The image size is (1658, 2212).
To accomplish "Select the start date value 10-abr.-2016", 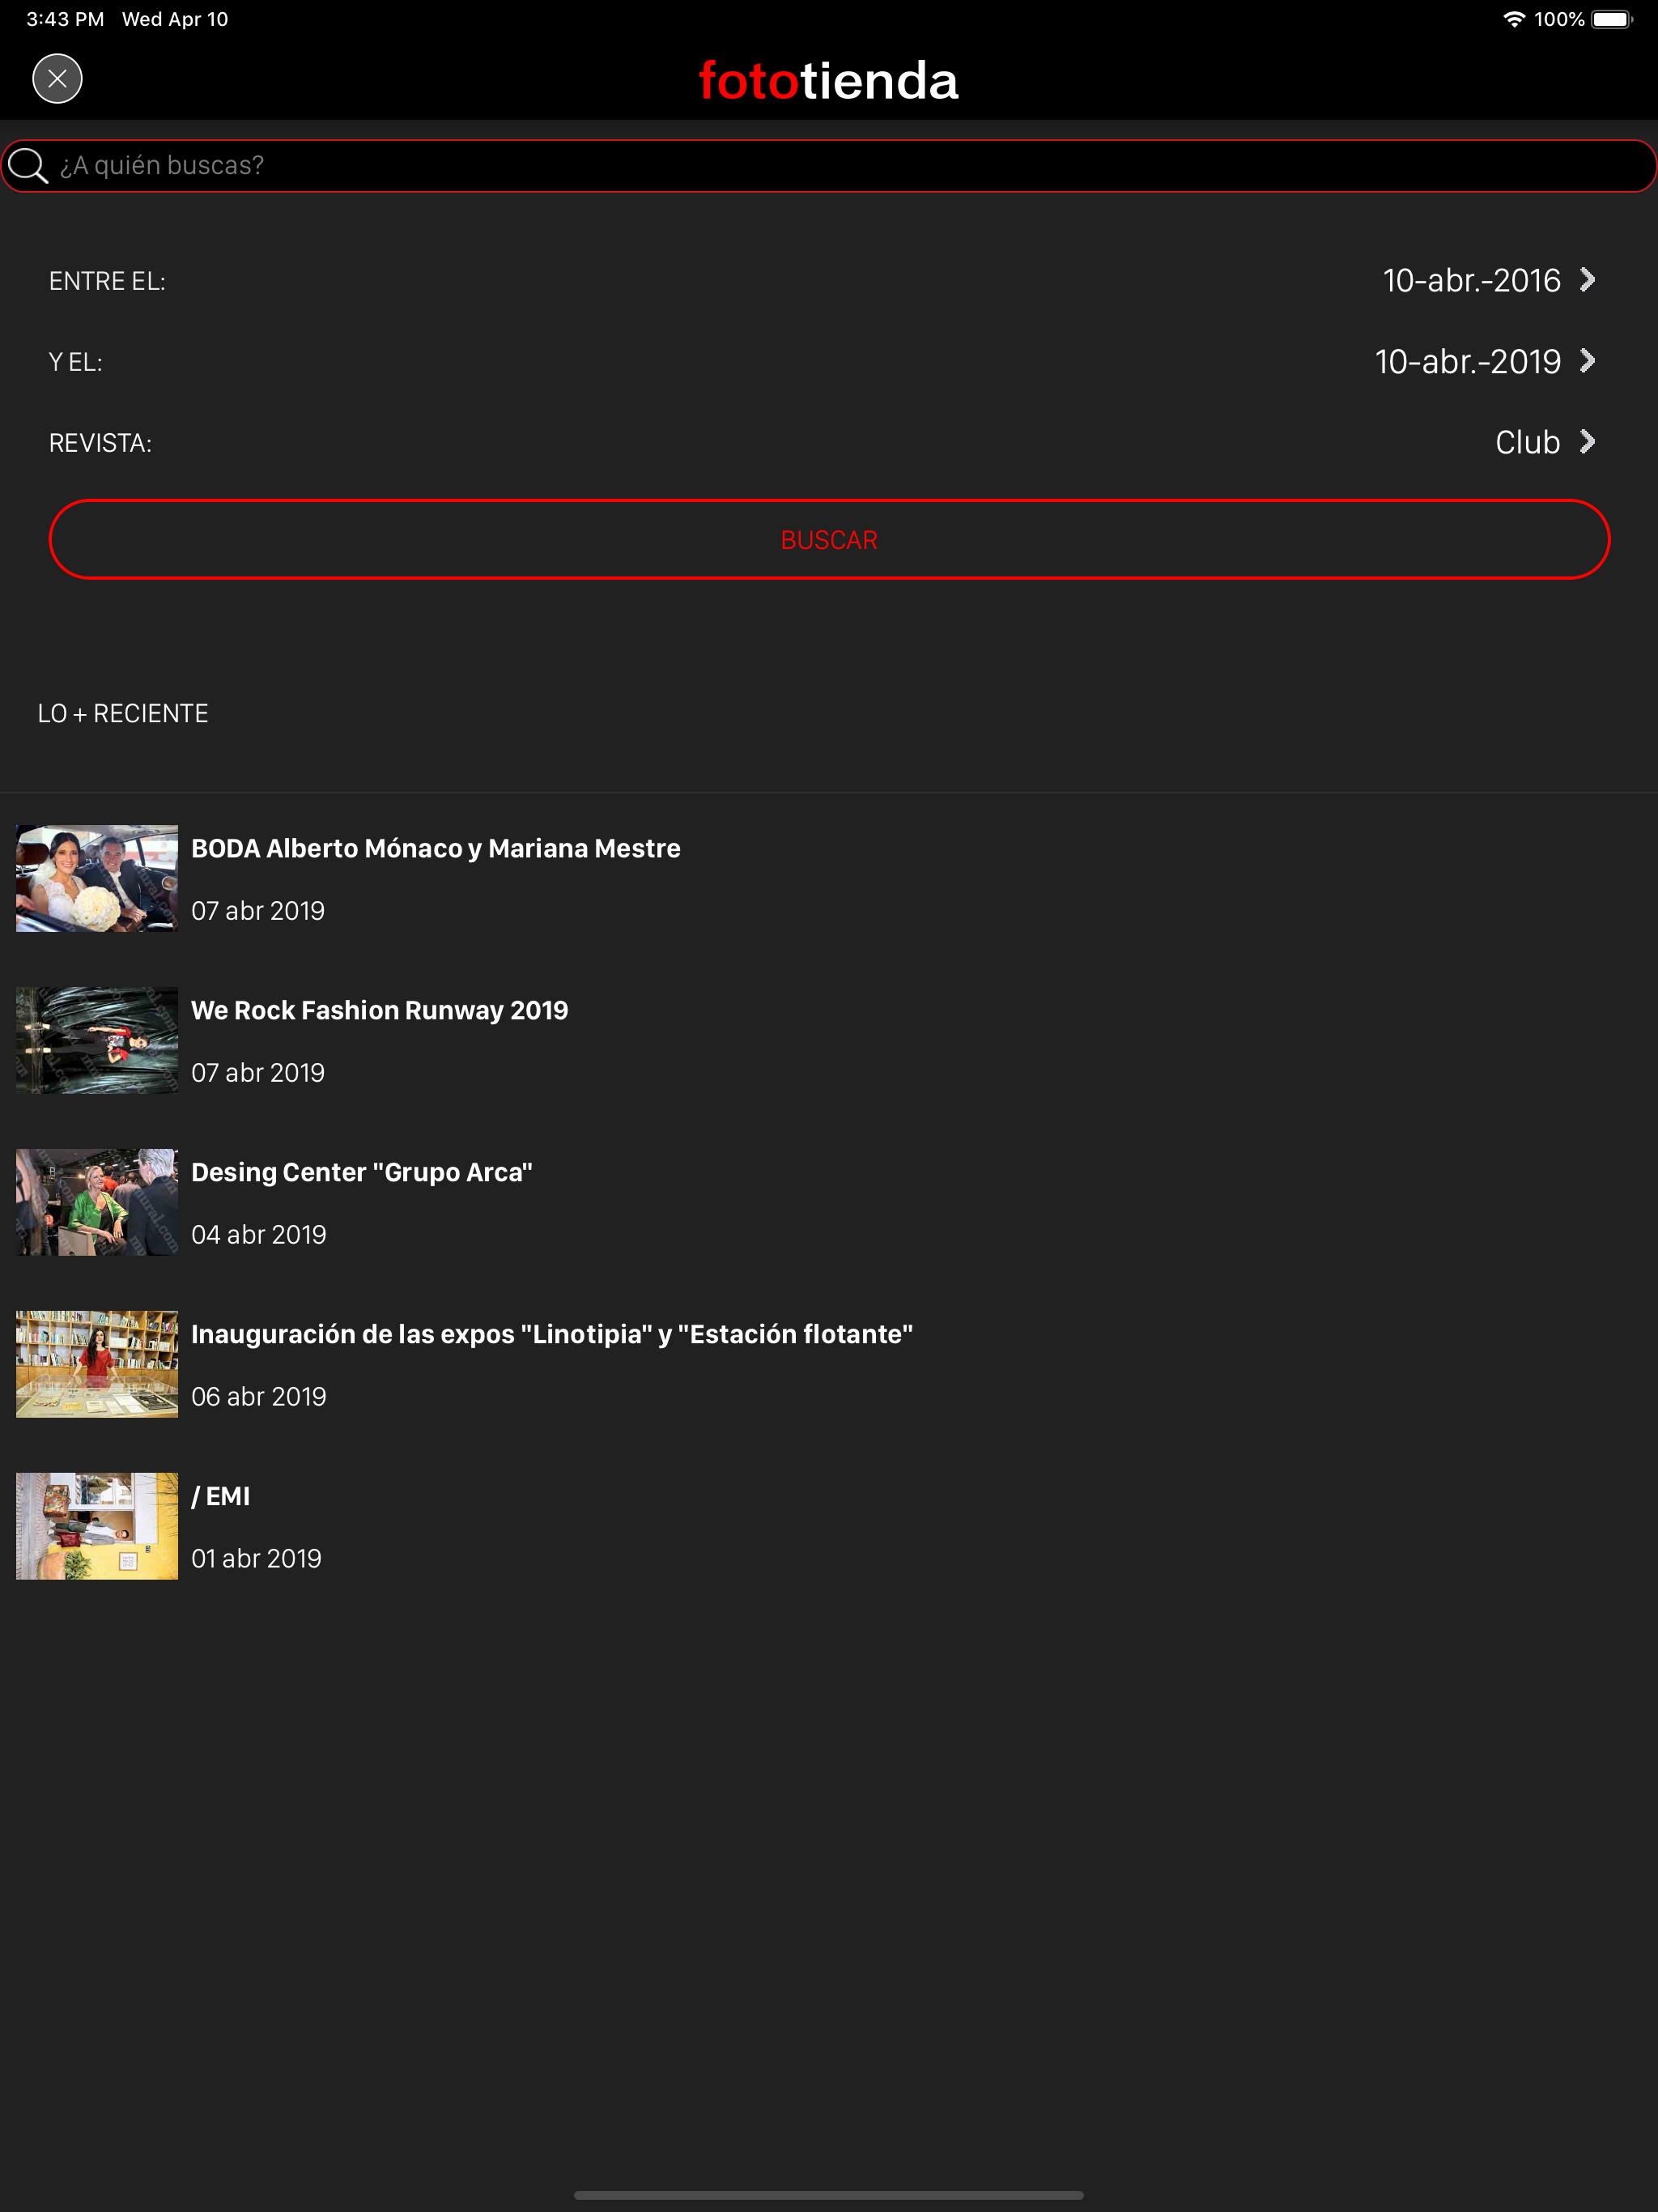I will pos(1471,281).
